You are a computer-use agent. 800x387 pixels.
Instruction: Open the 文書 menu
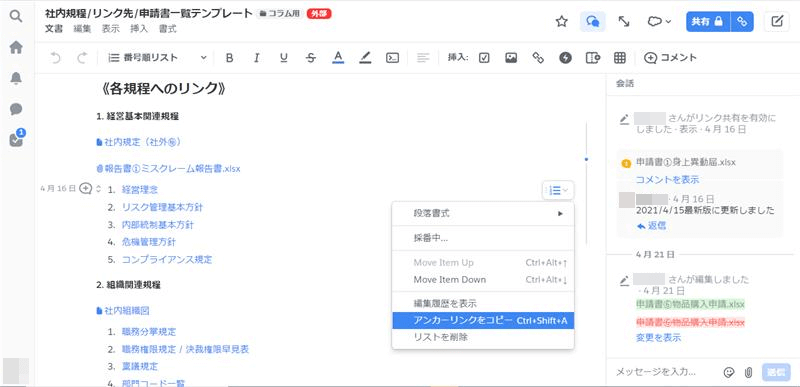tap(54, 29)
